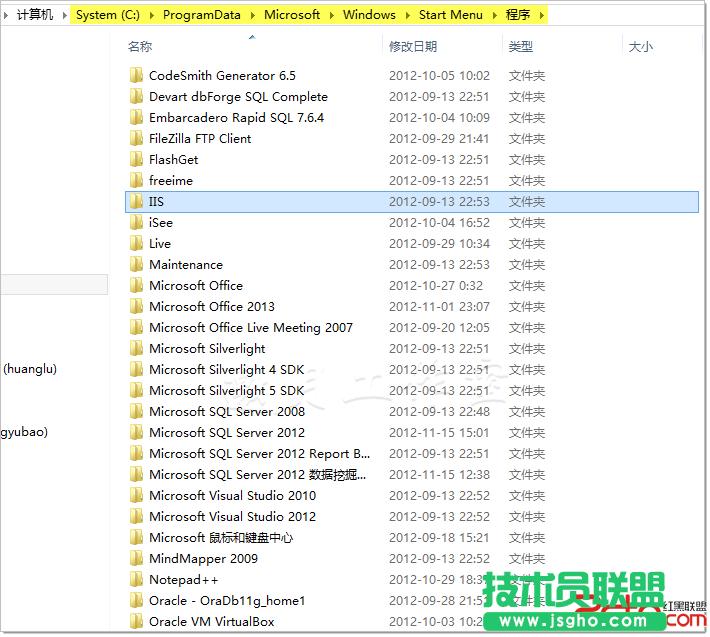Click the Microsoft Office 2013 folder icon
This screenshot has width=710, height=637.
click(x=136, y=307)
